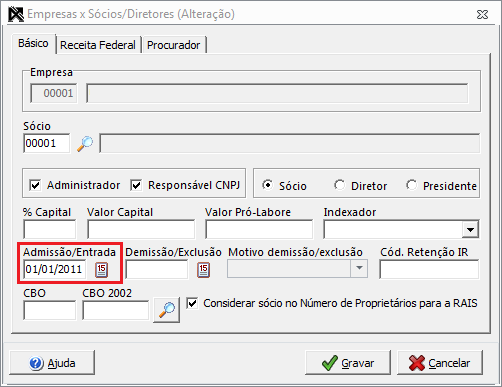Image resolution: width=502 pixels, height=387 pixels.
Task: Click the Sócio name field
Action: (290, 143)
